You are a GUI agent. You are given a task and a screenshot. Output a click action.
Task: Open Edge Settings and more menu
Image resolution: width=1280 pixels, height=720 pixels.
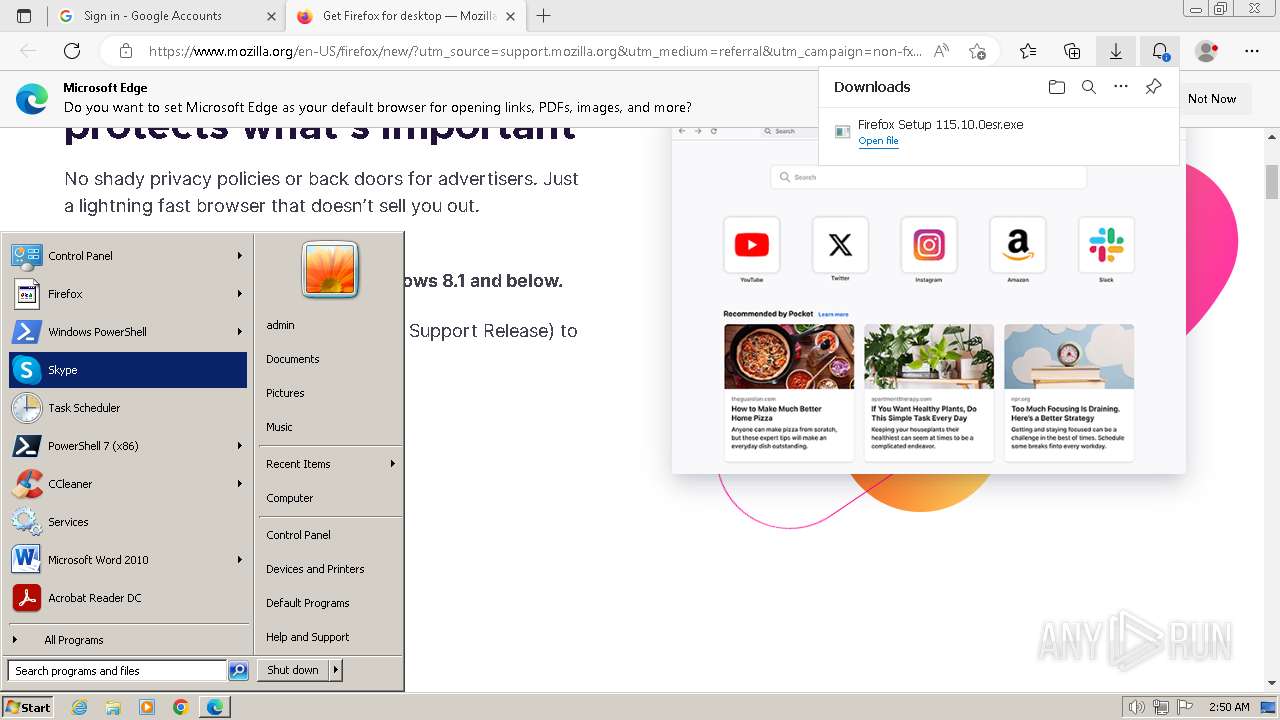tap(1252, 51)
